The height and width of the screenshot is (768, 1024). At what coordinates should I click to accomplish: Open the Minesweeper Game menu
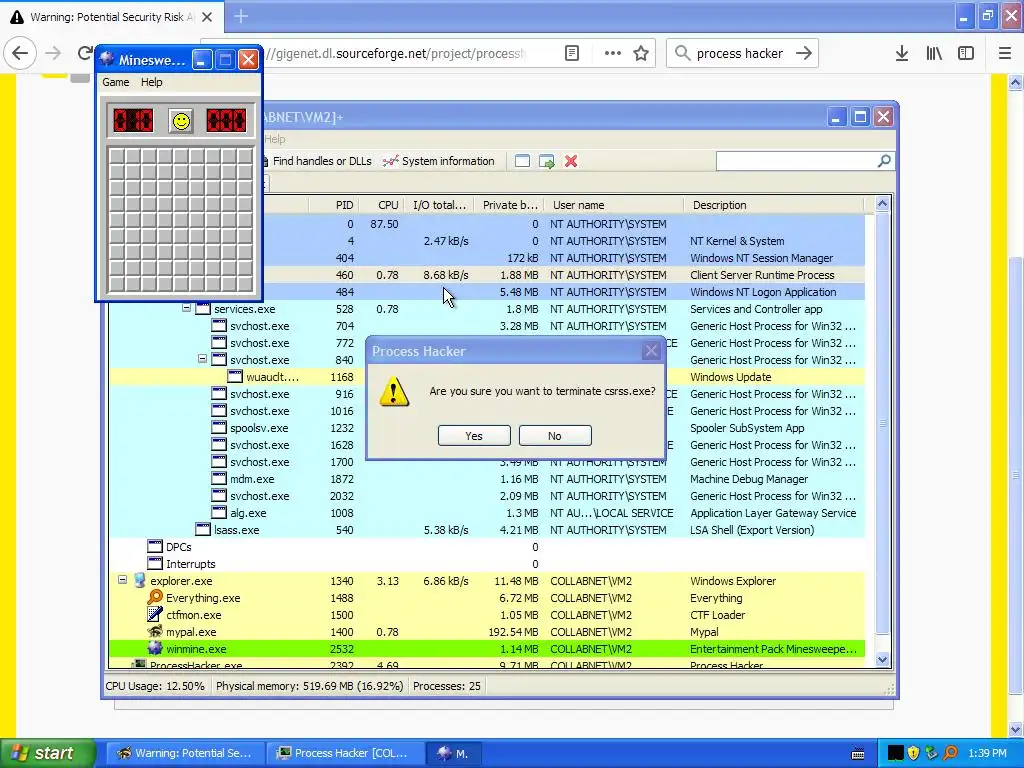pyautogui.click(x=116, y=82)
